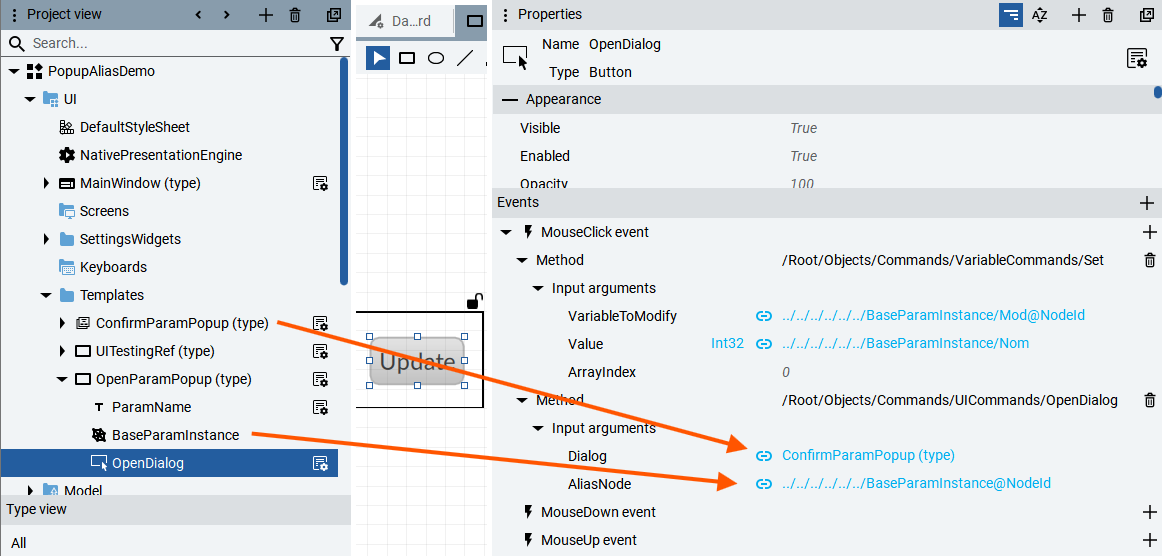
Task: Delete the UICommands/OpenDialog method
Action: pos(1149,400)
